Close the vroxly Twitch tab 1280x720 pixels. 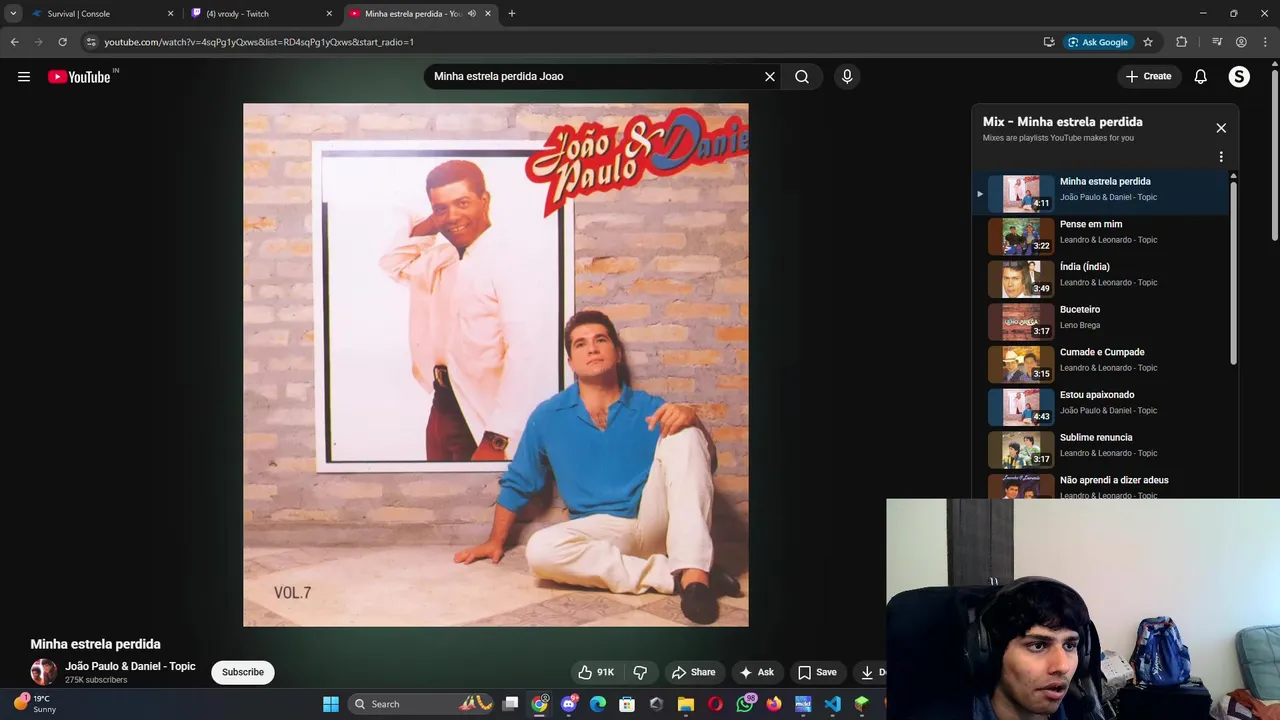point(329,14)
